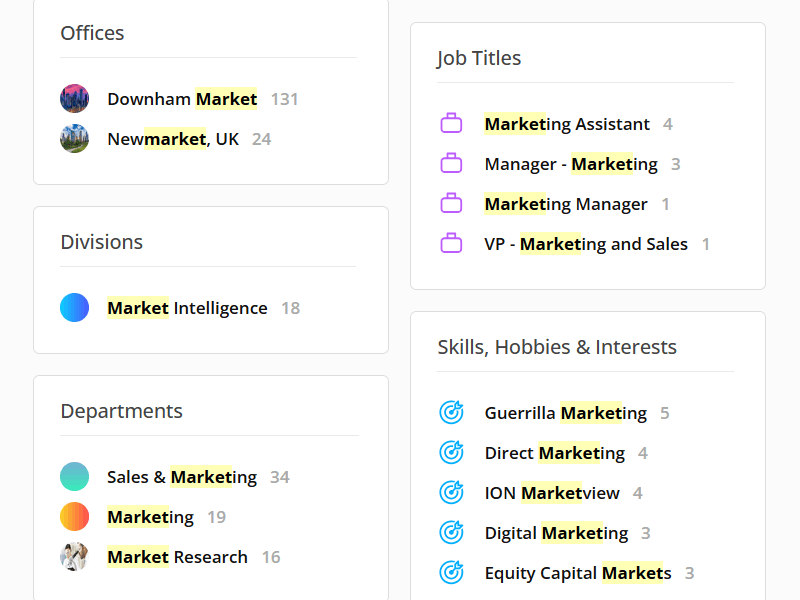Screen dimensions: 800x600
Task: Click the briefcase icon beside Manager - Marketing
Action: [451, 163]
